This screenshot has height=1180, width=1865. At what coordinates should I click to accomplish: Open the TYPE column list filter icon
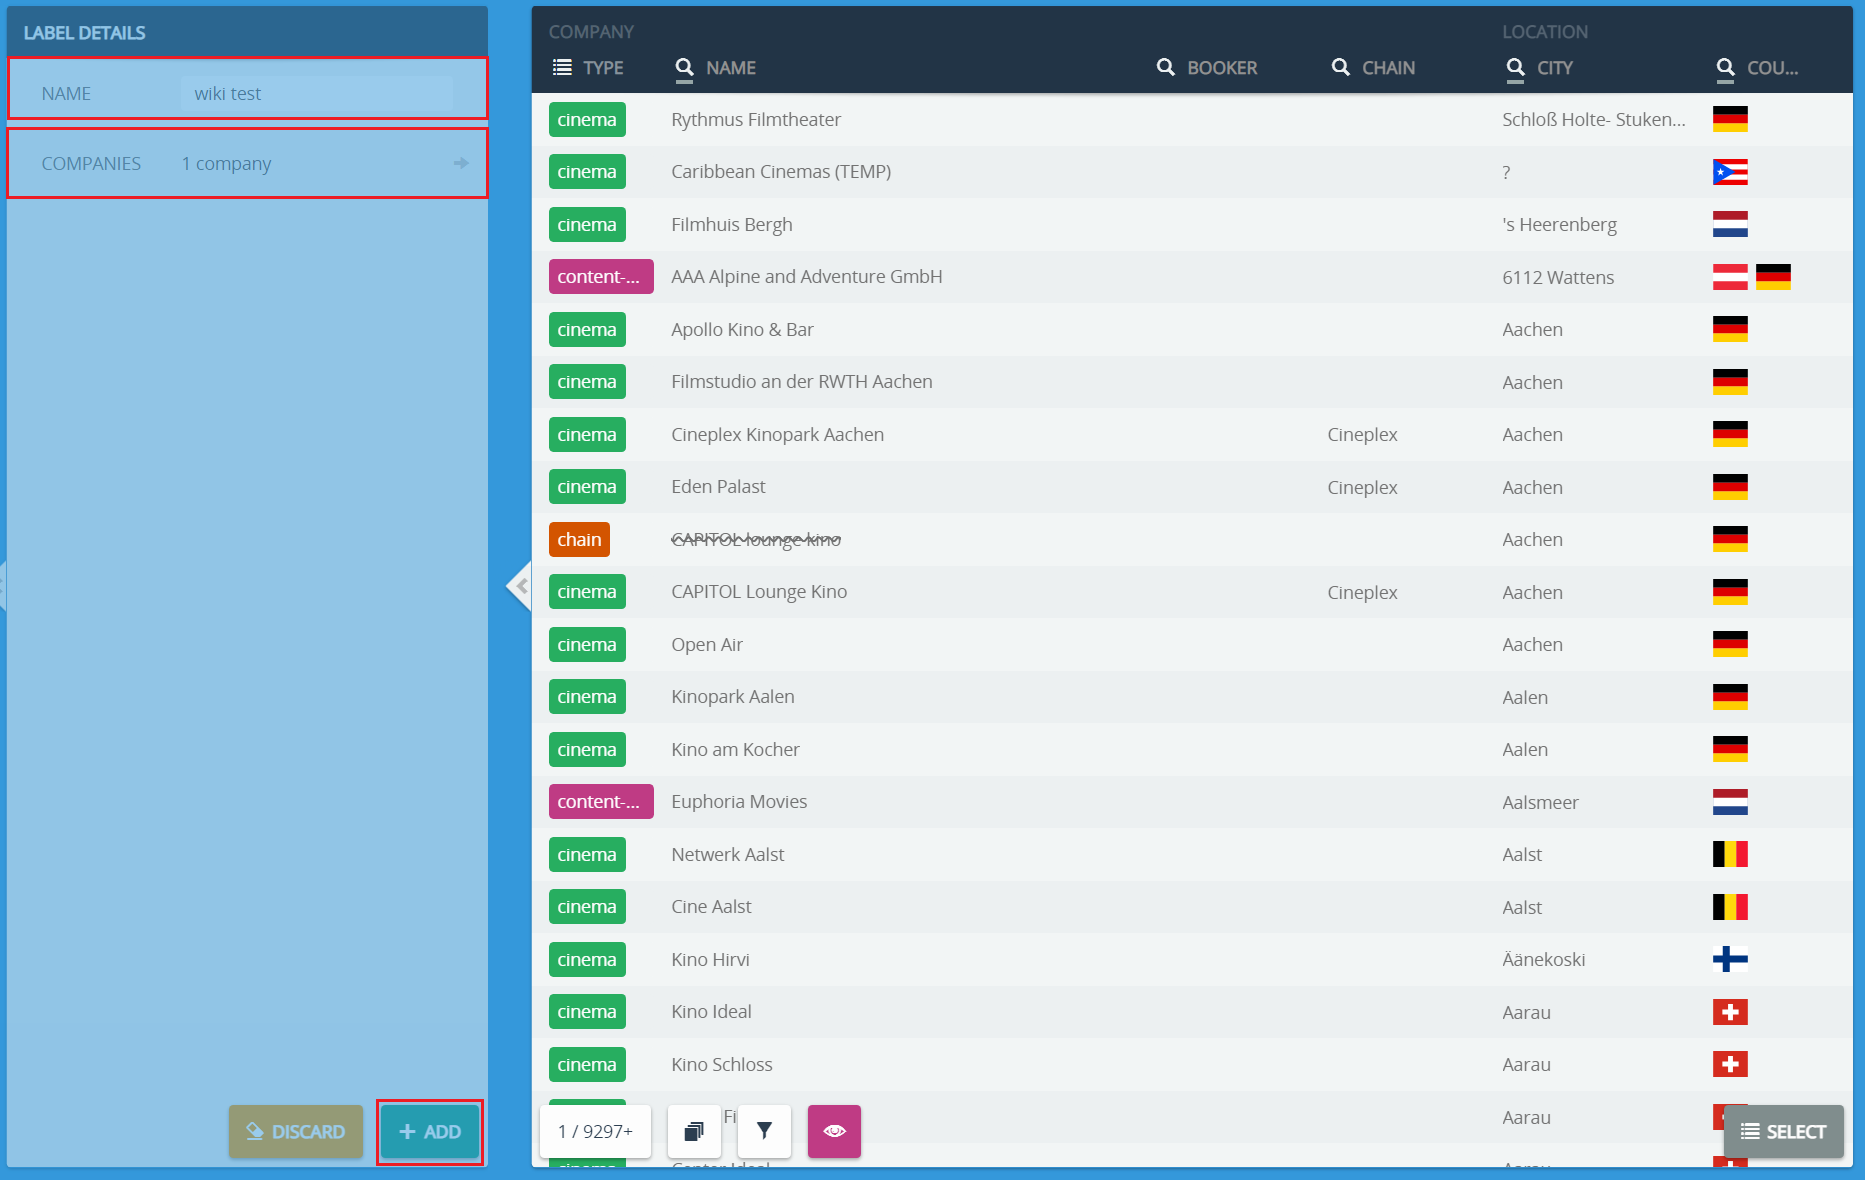point(562,68)
